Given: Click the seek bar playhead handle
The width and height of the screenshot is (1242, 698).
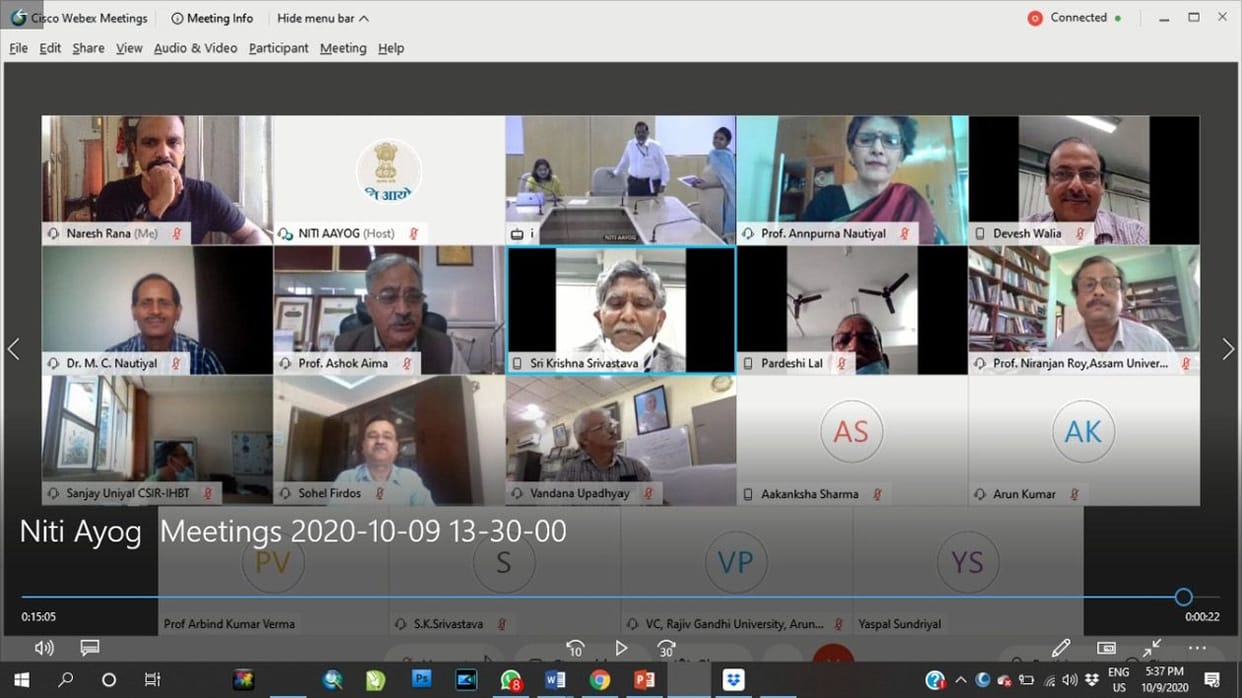Looking at the screenshot, I should [1183, 597].
